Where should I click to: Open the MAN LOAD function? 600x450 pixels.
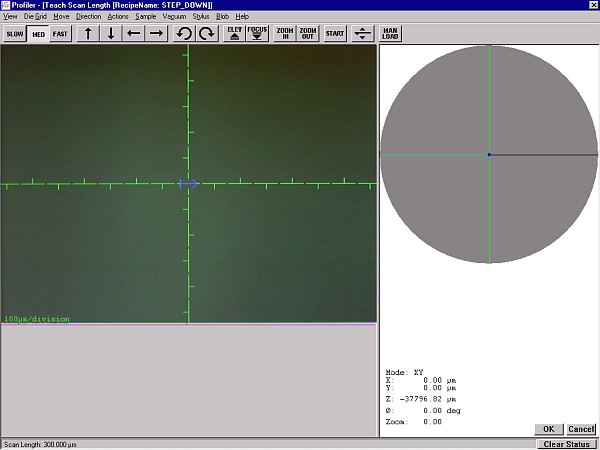[390, 34]
